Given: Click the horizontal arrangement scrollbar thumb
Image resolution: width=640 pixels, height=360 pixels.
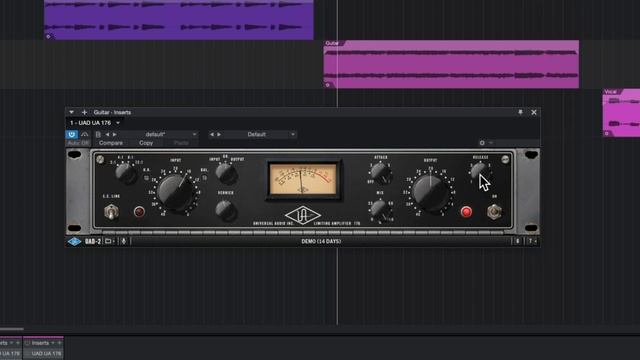Looking at the screenshot, I should 12,329.
